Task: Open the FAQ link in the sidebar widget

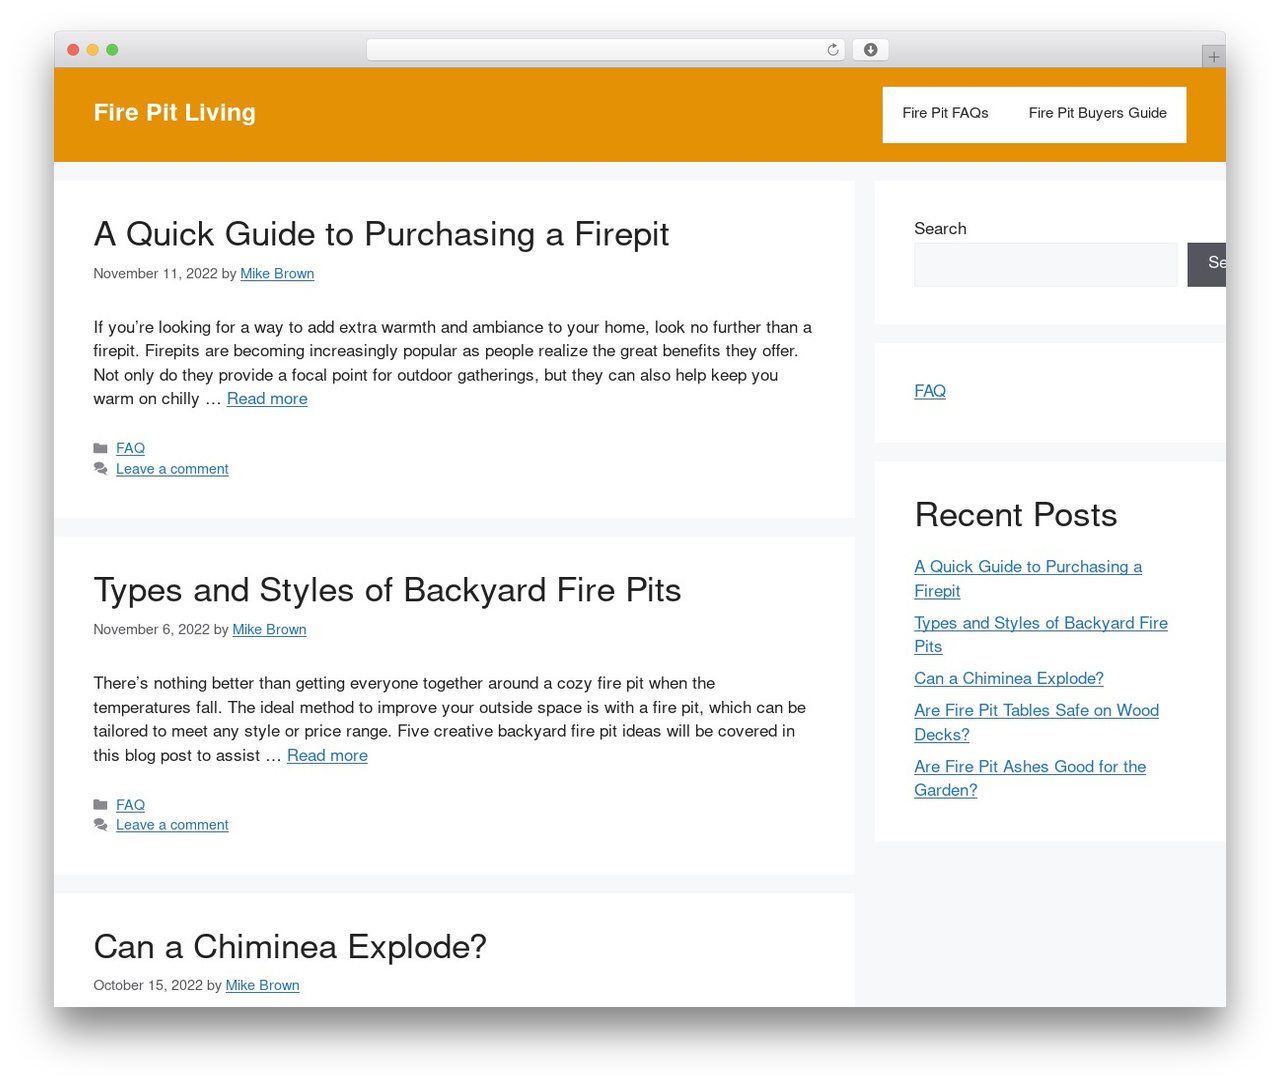Action: (930, 392)
